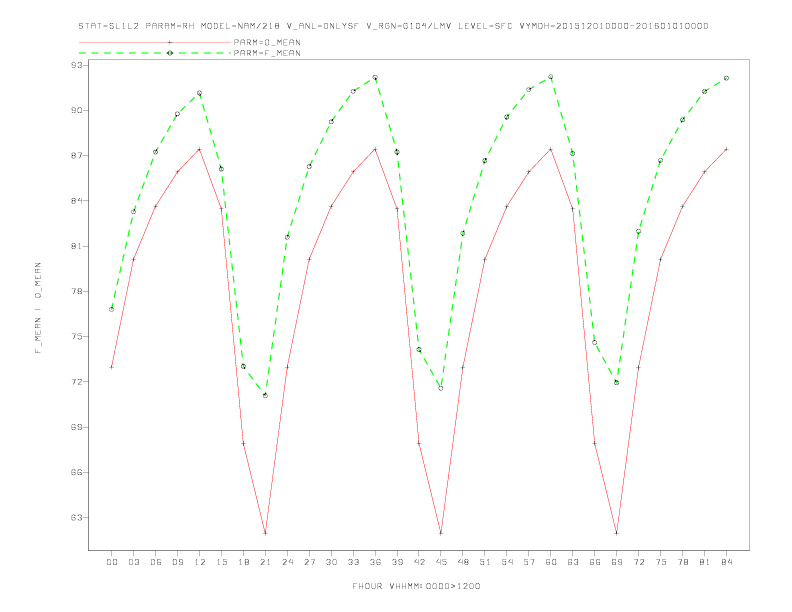Click the F_MEAN peak marker at hour 12
792x612 pixels.
(x=200, y=93)
